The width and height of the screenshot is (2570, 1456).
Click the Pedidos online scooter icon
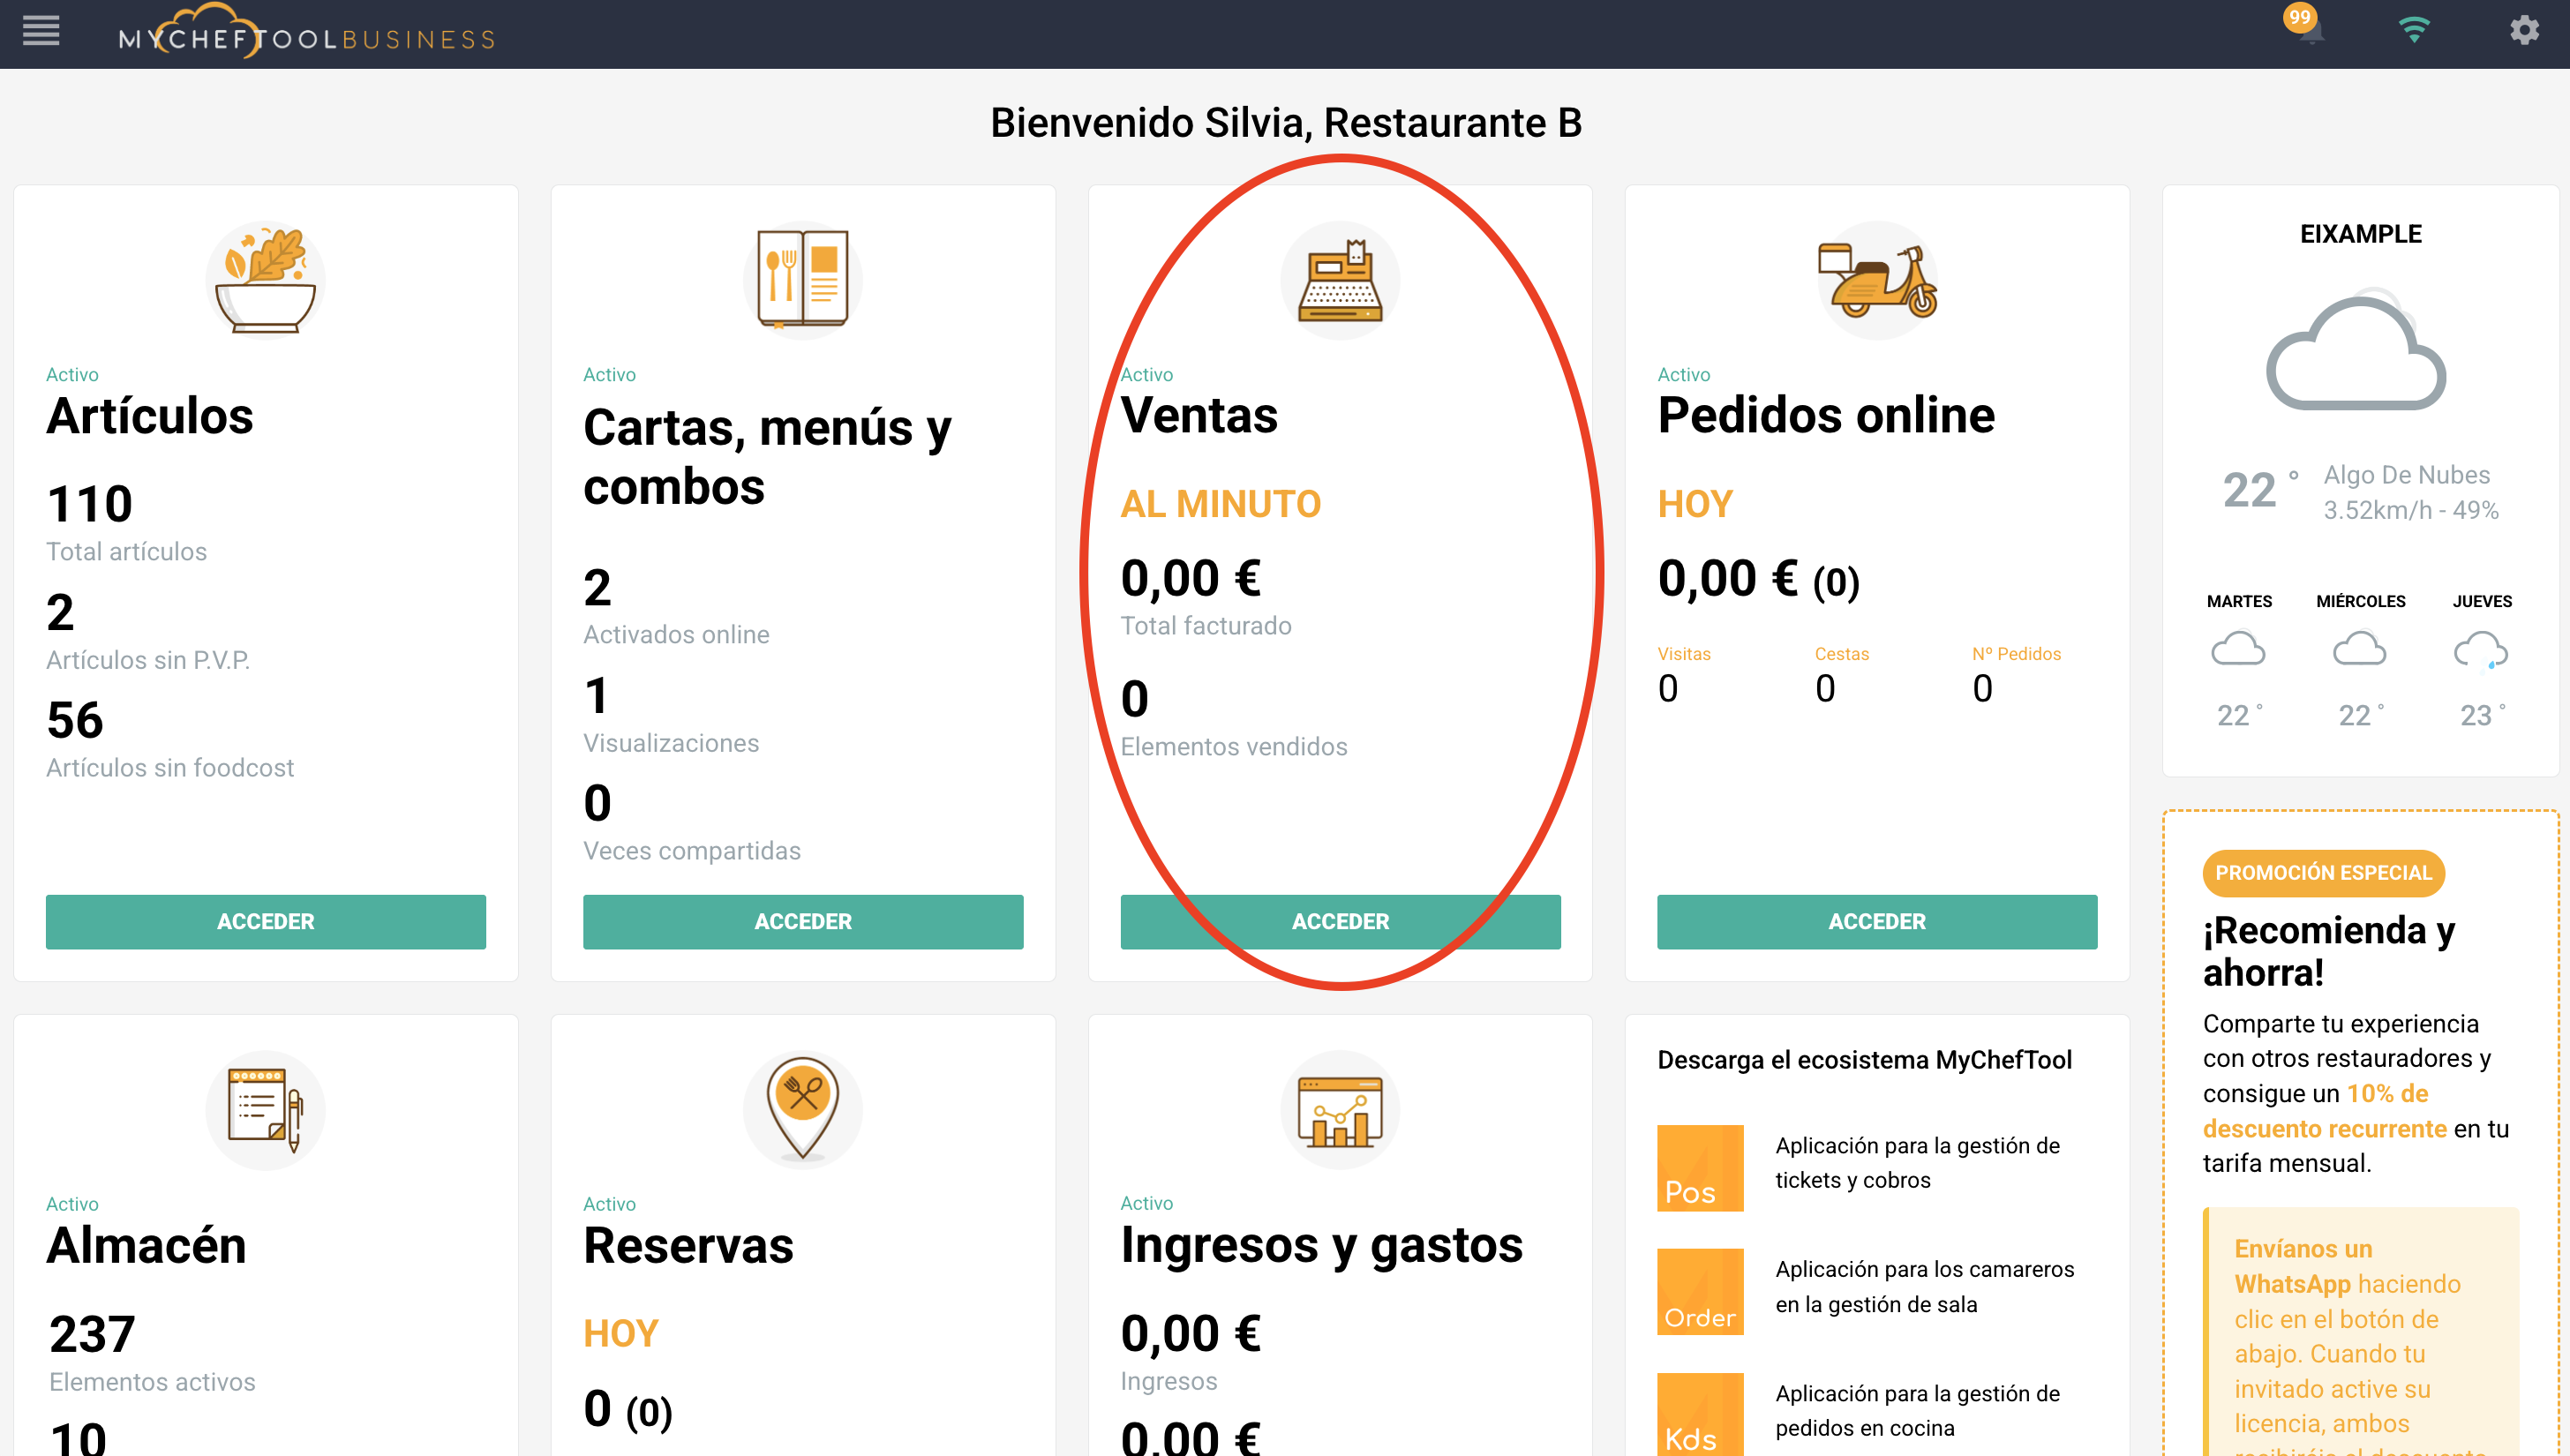[x=1877, y=282]
